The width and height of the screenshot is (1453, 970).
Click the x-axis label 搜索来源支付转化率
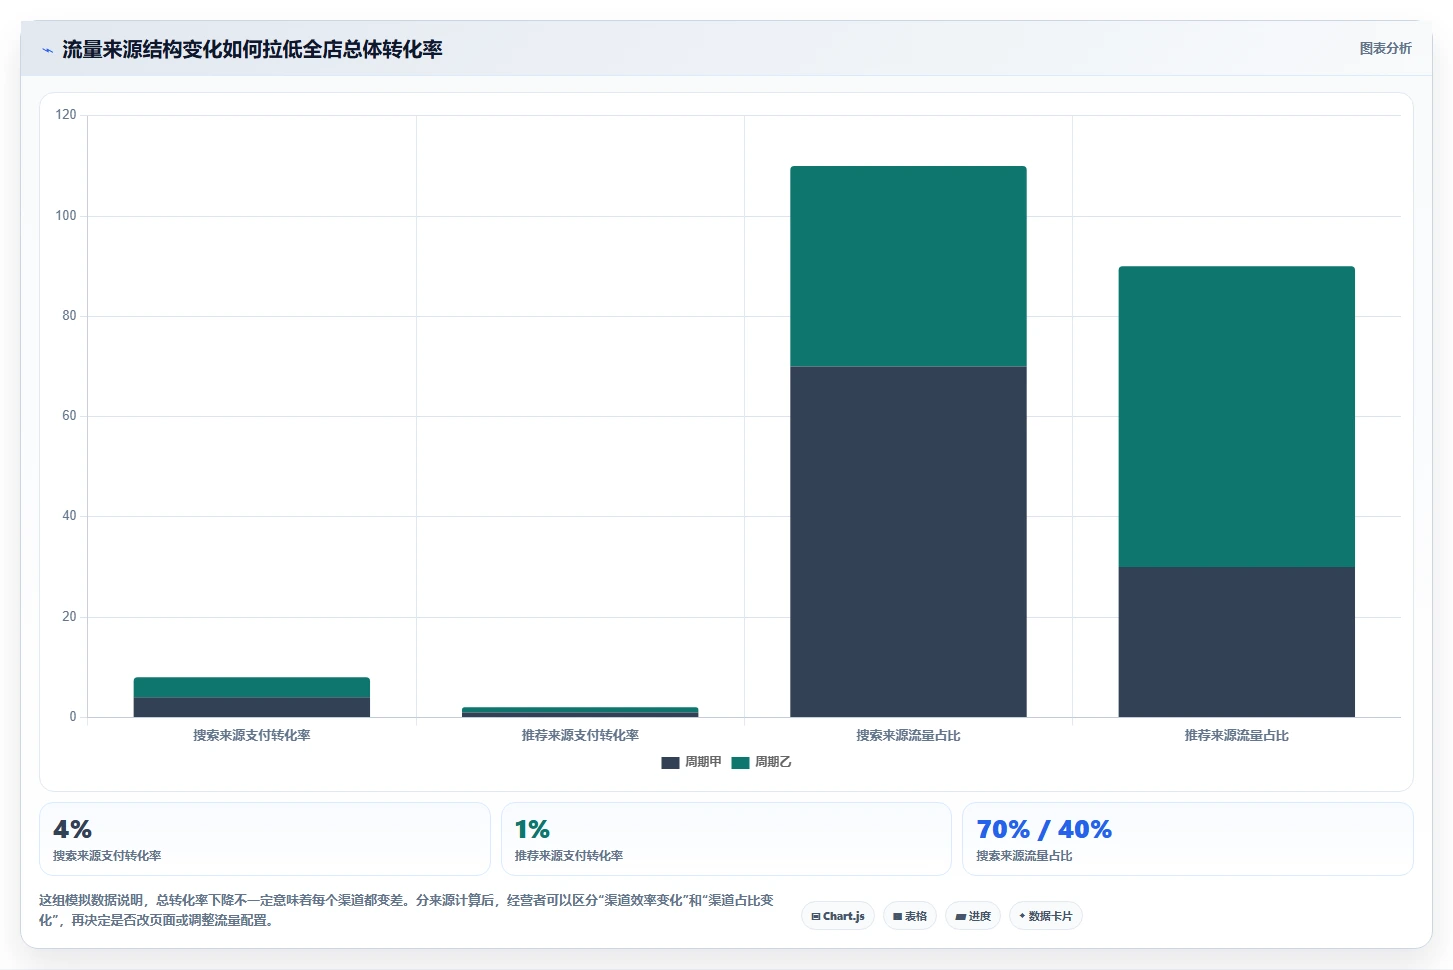(x=252, y=735)
